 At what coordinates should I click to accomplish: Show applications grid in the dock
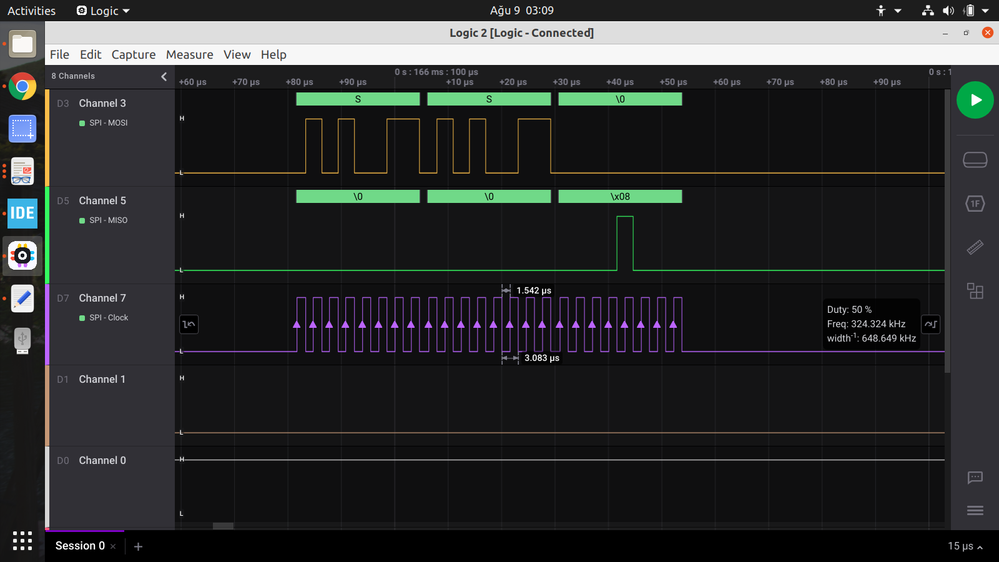pyautogui.click(x=22, y=541)
